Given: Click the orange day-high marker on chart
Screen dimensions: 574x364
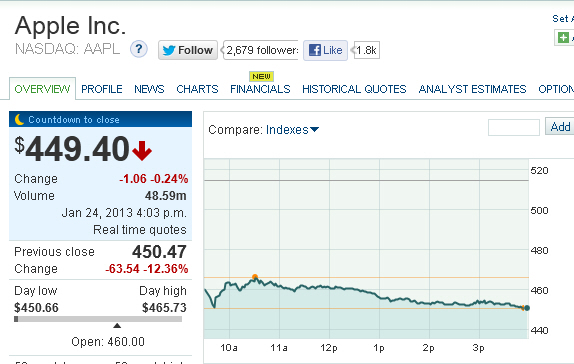Looking at the screenshot, I should 255,277.
